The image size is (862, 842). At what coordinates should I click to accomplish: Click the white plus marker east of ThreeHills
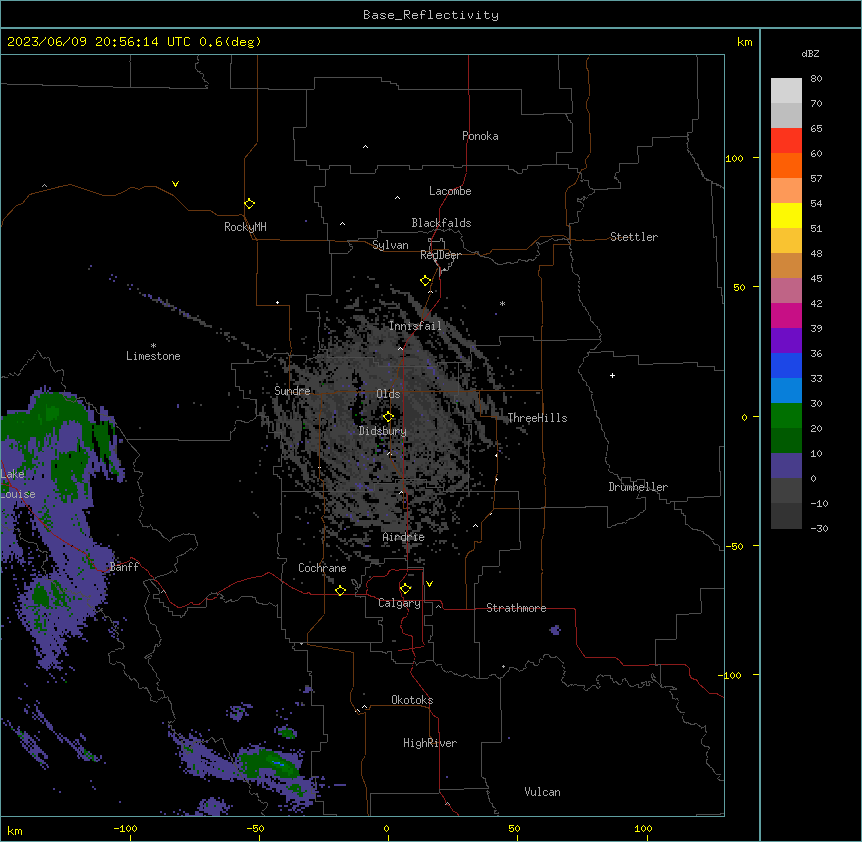[x=612, y=375]
